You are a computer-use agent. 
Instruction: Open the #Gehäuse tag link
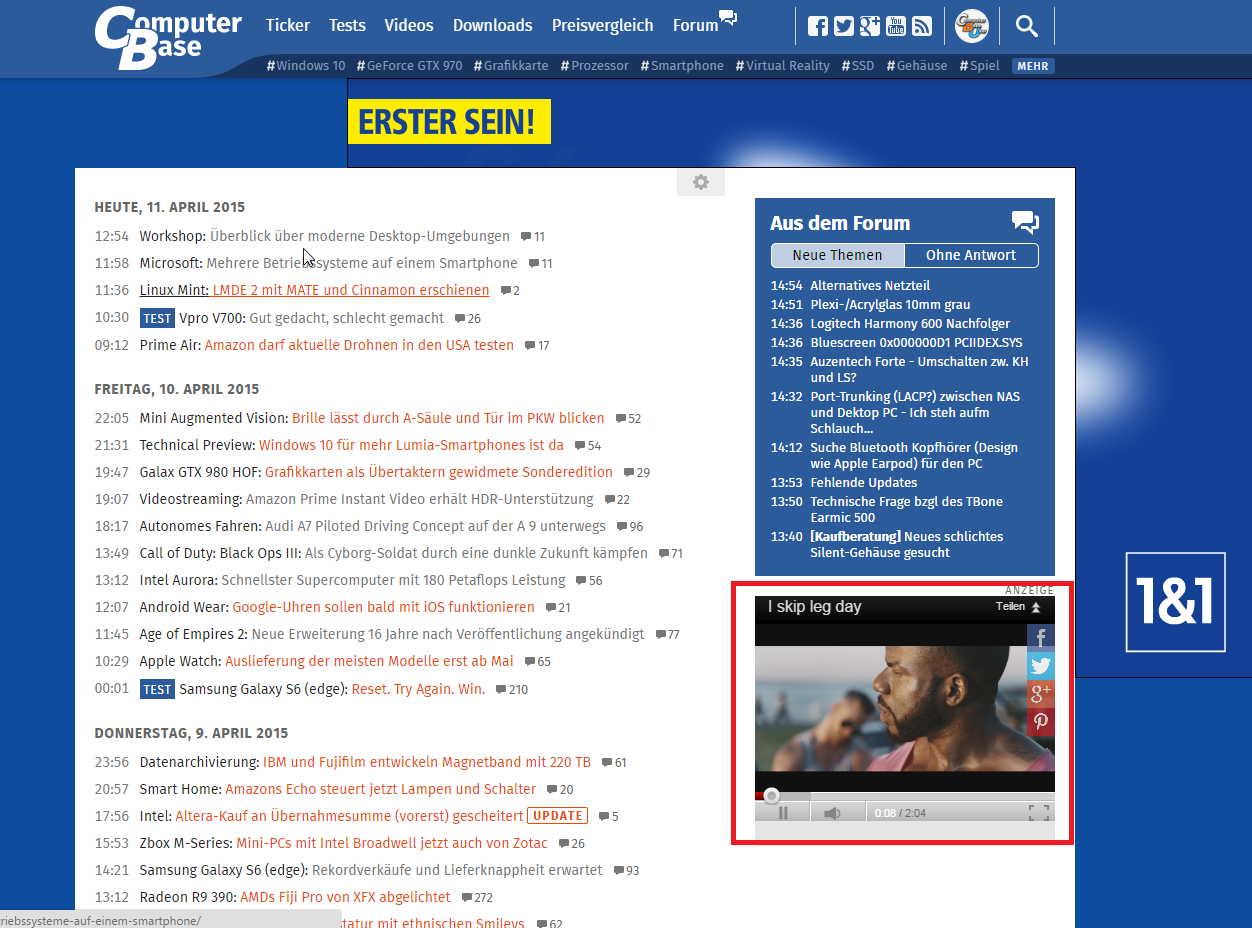pyautogui.click(x=916, y=66)
